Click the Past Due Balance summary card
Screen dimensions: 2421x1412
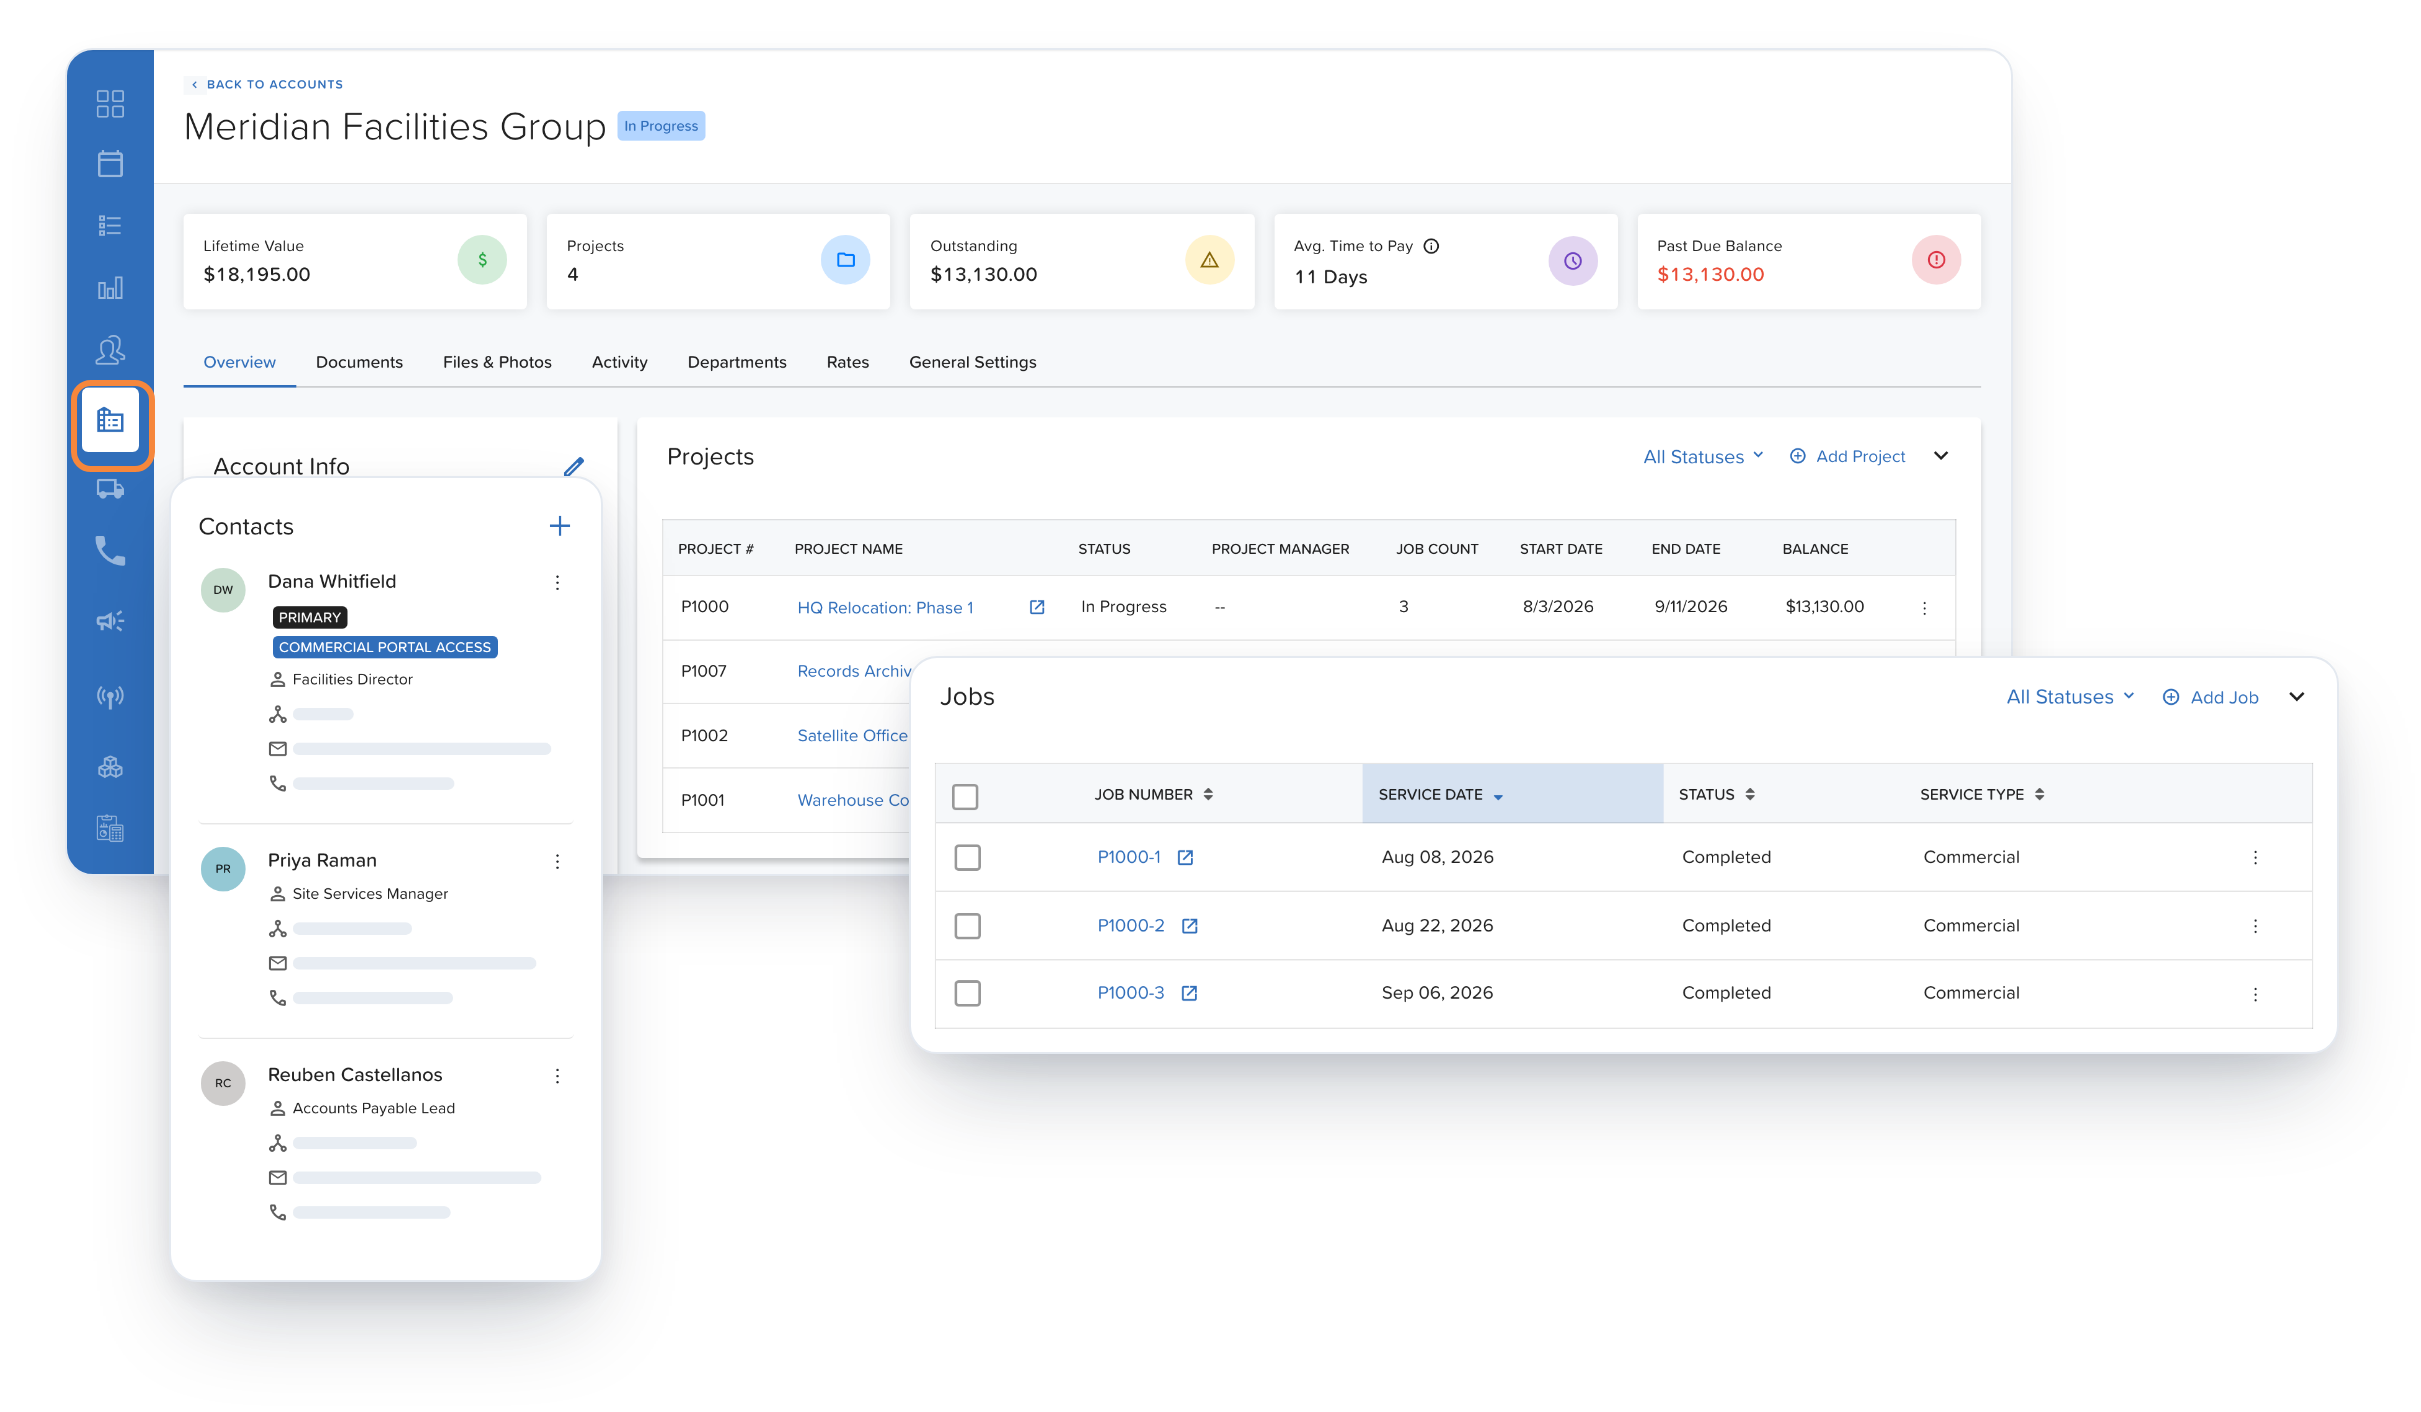1809,261
